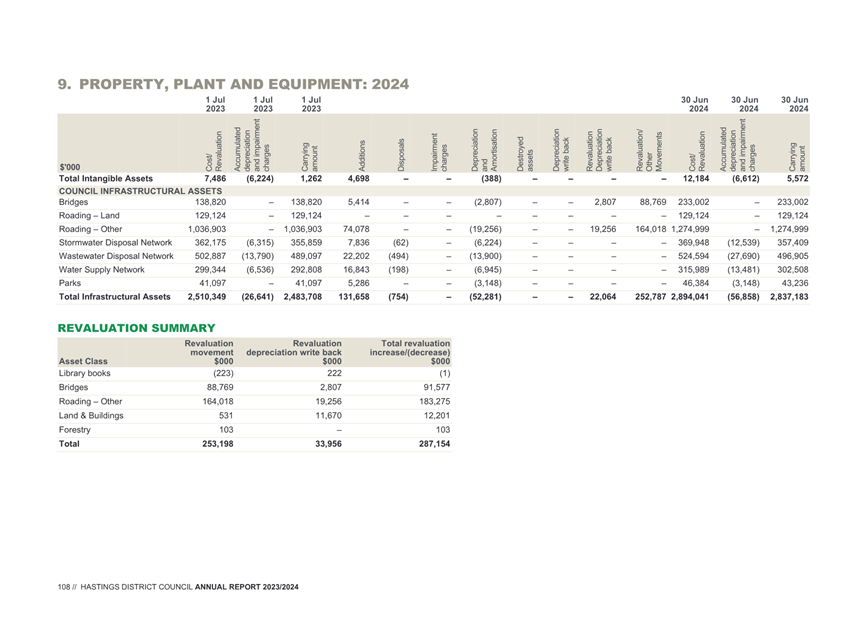
Task: Click the Intangible closing cost value 12,184
Action: point(696,178)
